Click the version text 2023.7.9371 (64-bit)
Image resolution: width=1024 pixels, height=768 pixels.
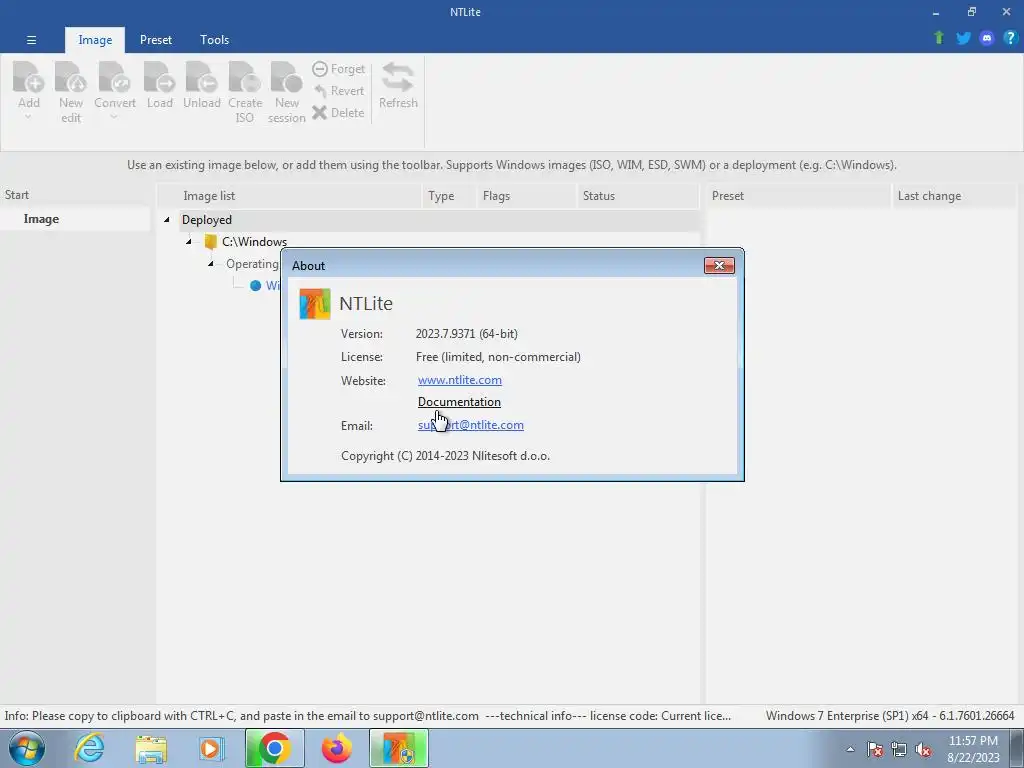(x=466, y=334)
